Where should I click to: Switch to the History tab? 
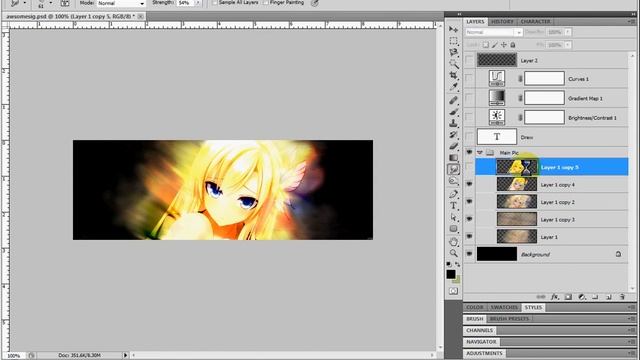point(502,21)
